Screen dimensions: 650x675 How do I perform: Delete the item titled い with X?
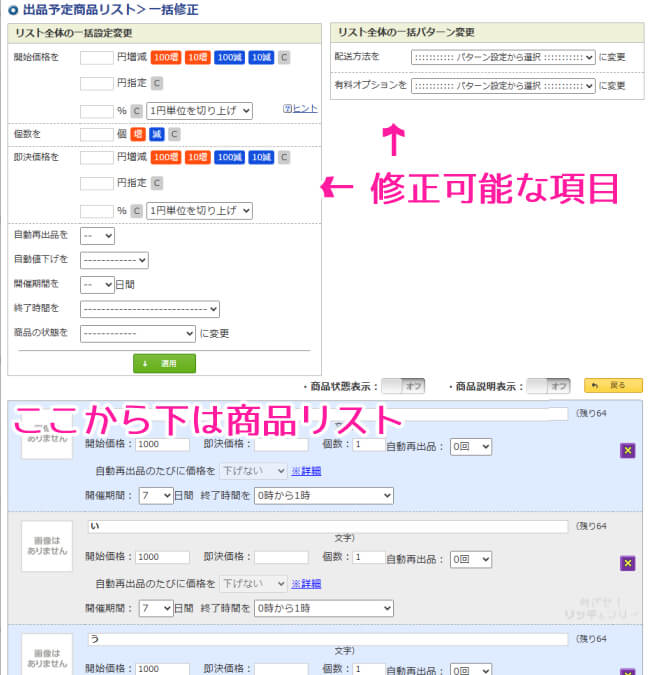(627, 563)
